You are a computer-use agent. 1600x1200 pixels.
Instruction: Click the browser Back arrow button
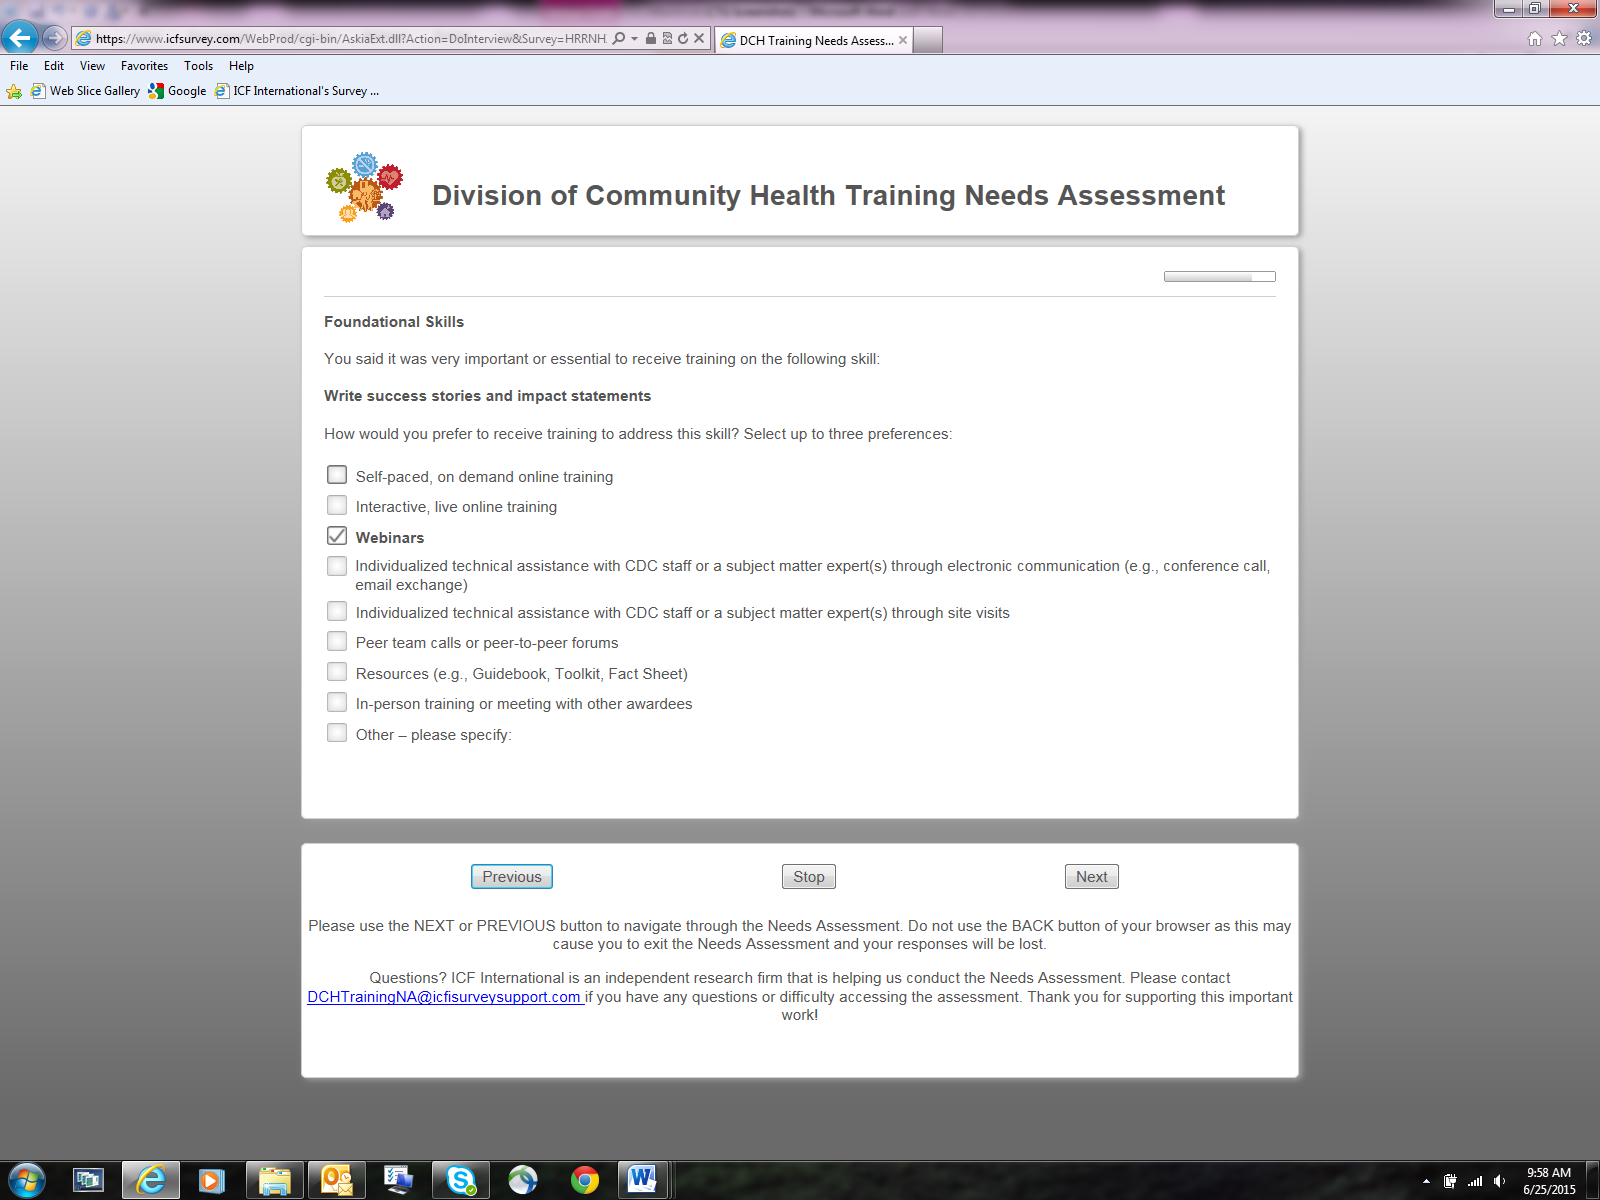20,38
